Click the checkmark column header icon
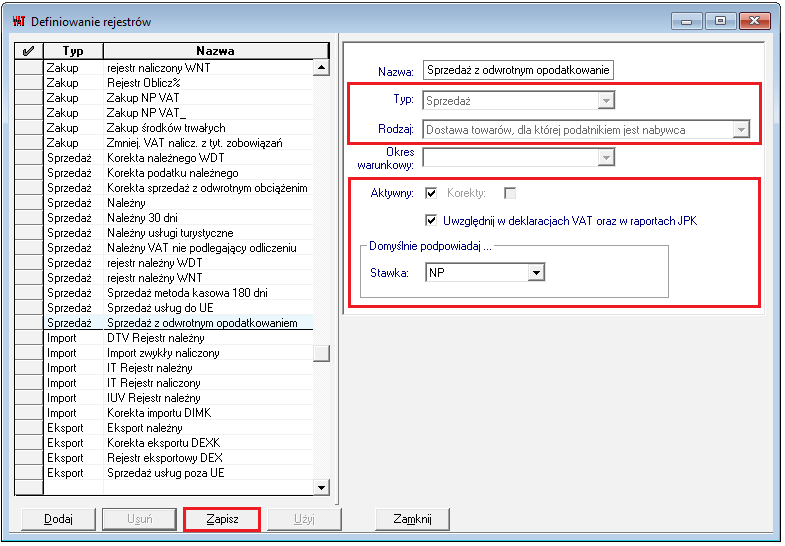 point(29,51)
